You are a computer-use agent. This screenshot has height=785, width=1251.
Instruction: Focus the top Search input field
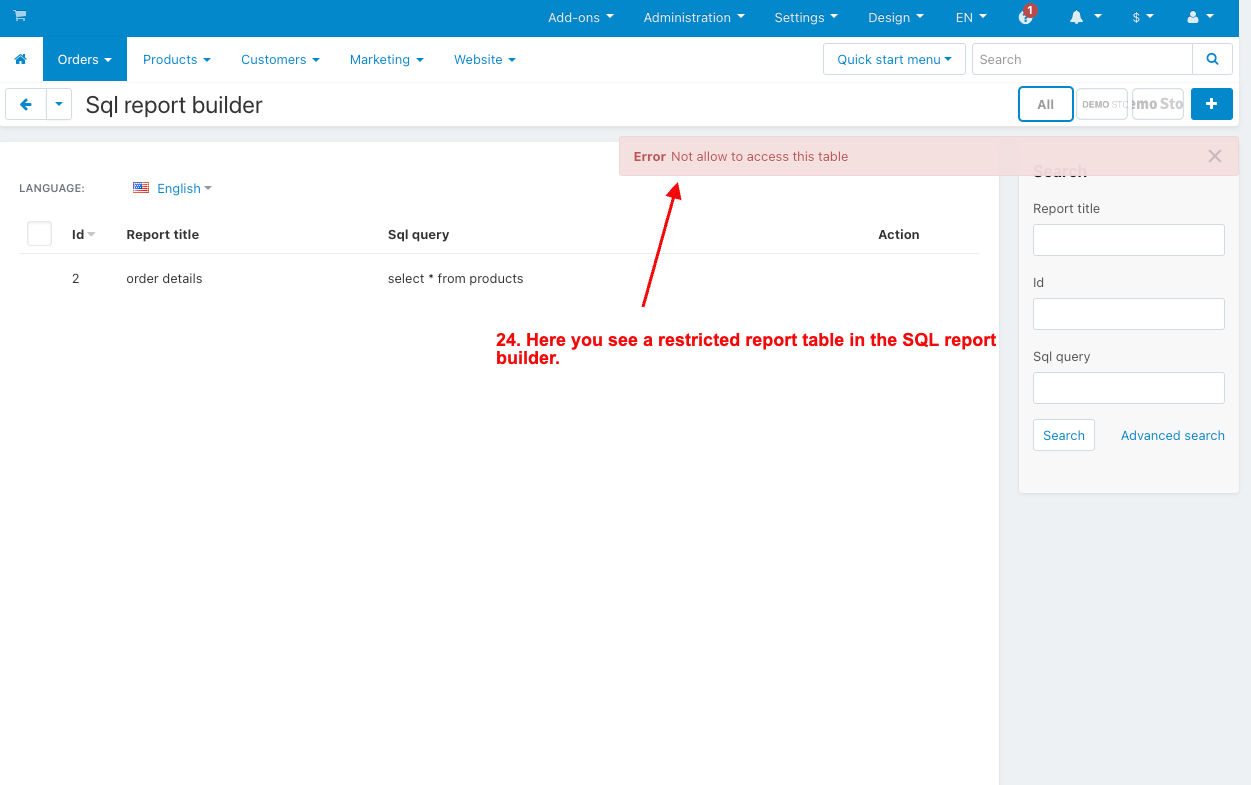point(1082,59)
